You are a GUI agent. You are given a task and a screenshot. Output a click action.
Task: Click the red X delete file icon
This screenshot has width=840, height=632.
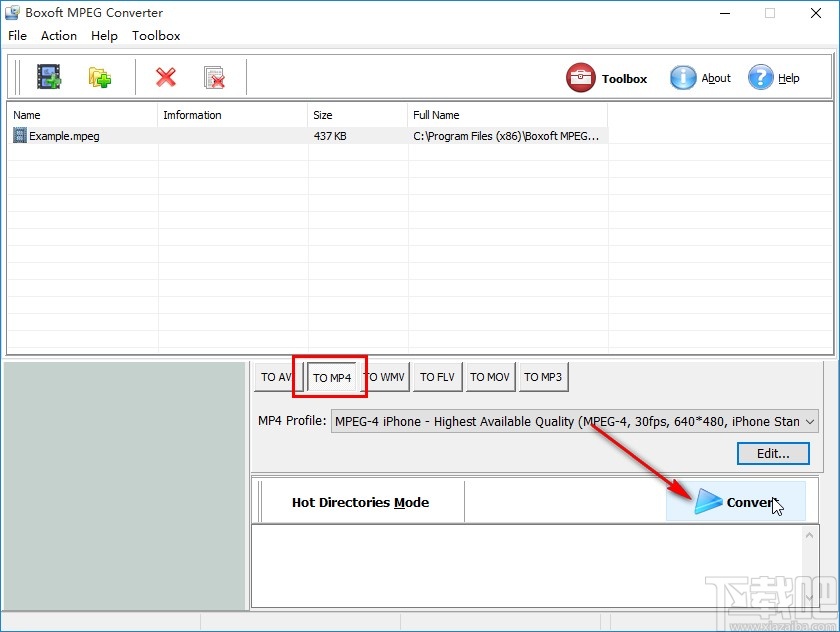pyautogui.click(x=166, y=77)
